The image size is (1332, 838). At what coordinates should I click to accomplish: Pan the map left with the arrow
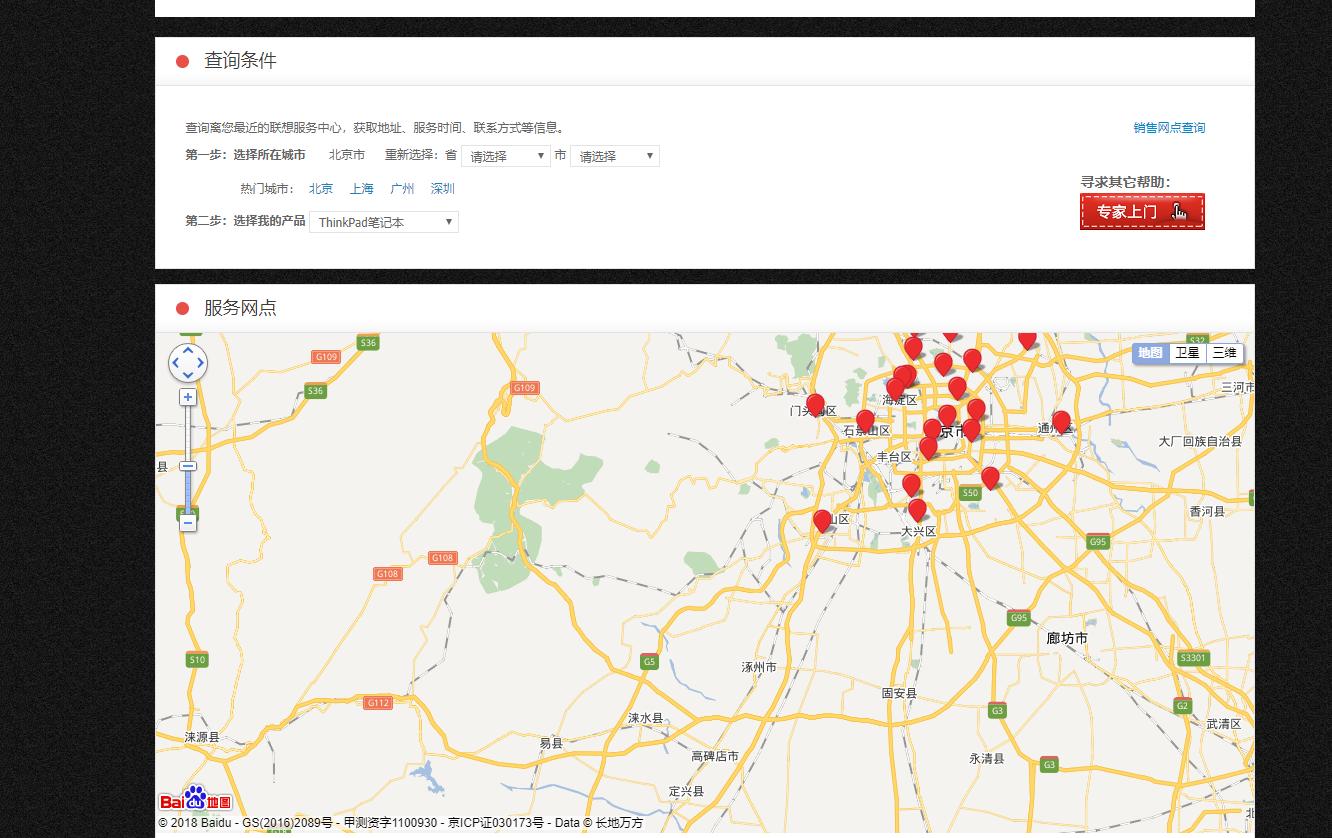175,363
